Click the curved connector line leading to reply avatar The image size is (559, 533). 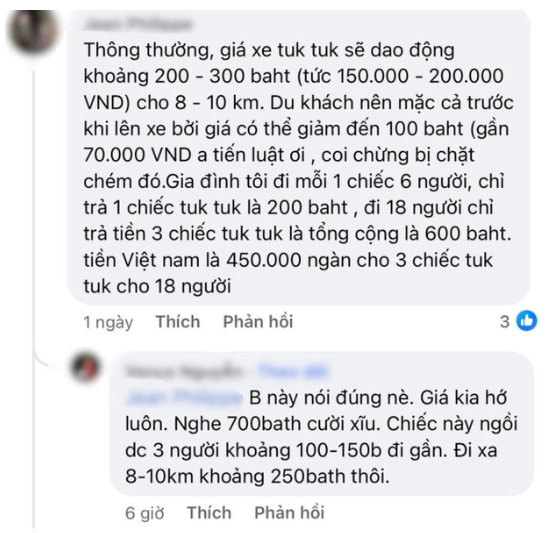[x=46, y=360]
